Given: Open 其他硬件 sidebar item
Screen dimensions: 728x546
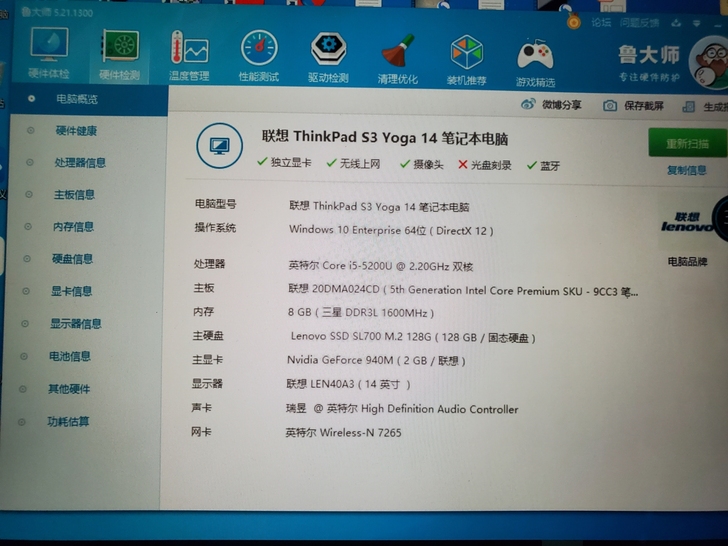Looking at the screenshot, I should [69, 389].
